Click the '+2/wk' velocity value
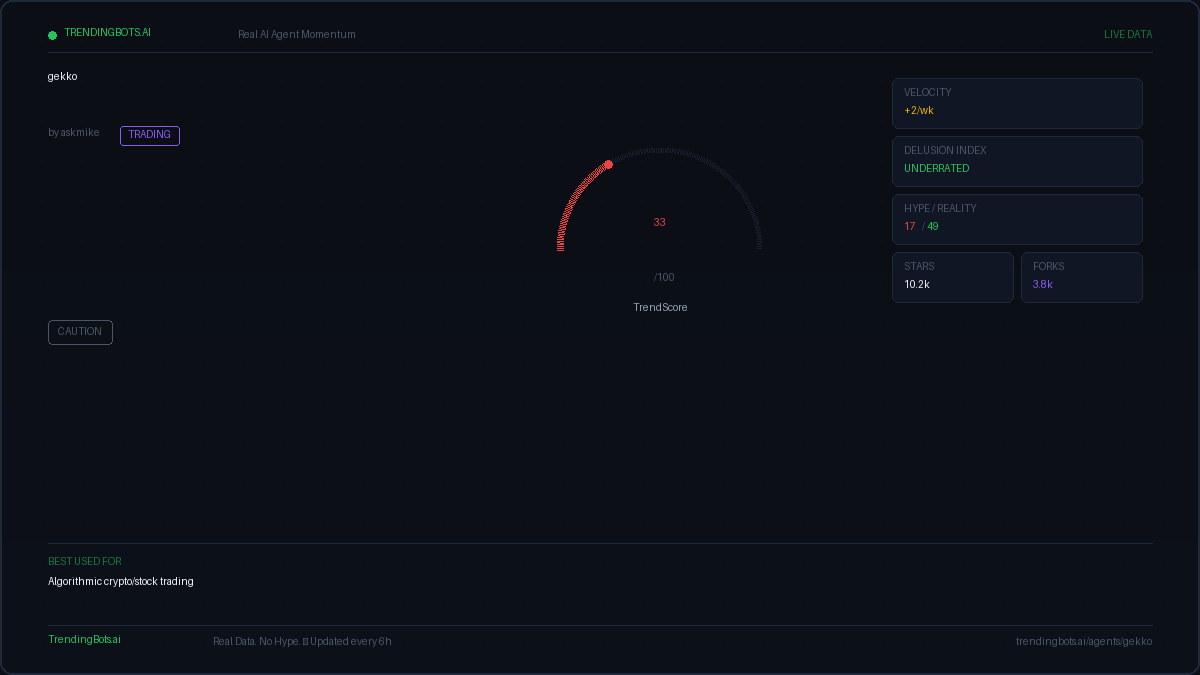This screenshot has height=675, width=1200. (919, 111)
